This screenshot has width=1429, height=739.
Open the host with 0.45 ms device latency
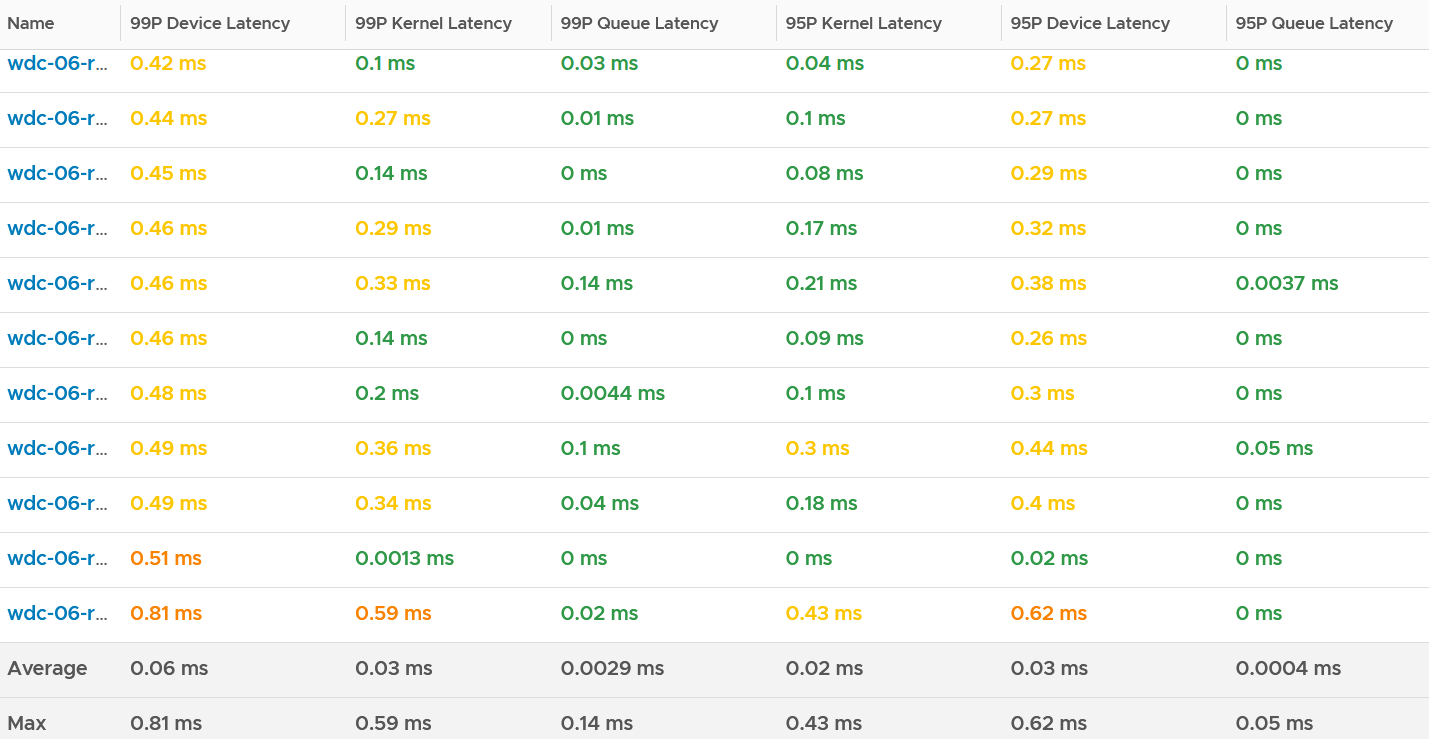57,173
